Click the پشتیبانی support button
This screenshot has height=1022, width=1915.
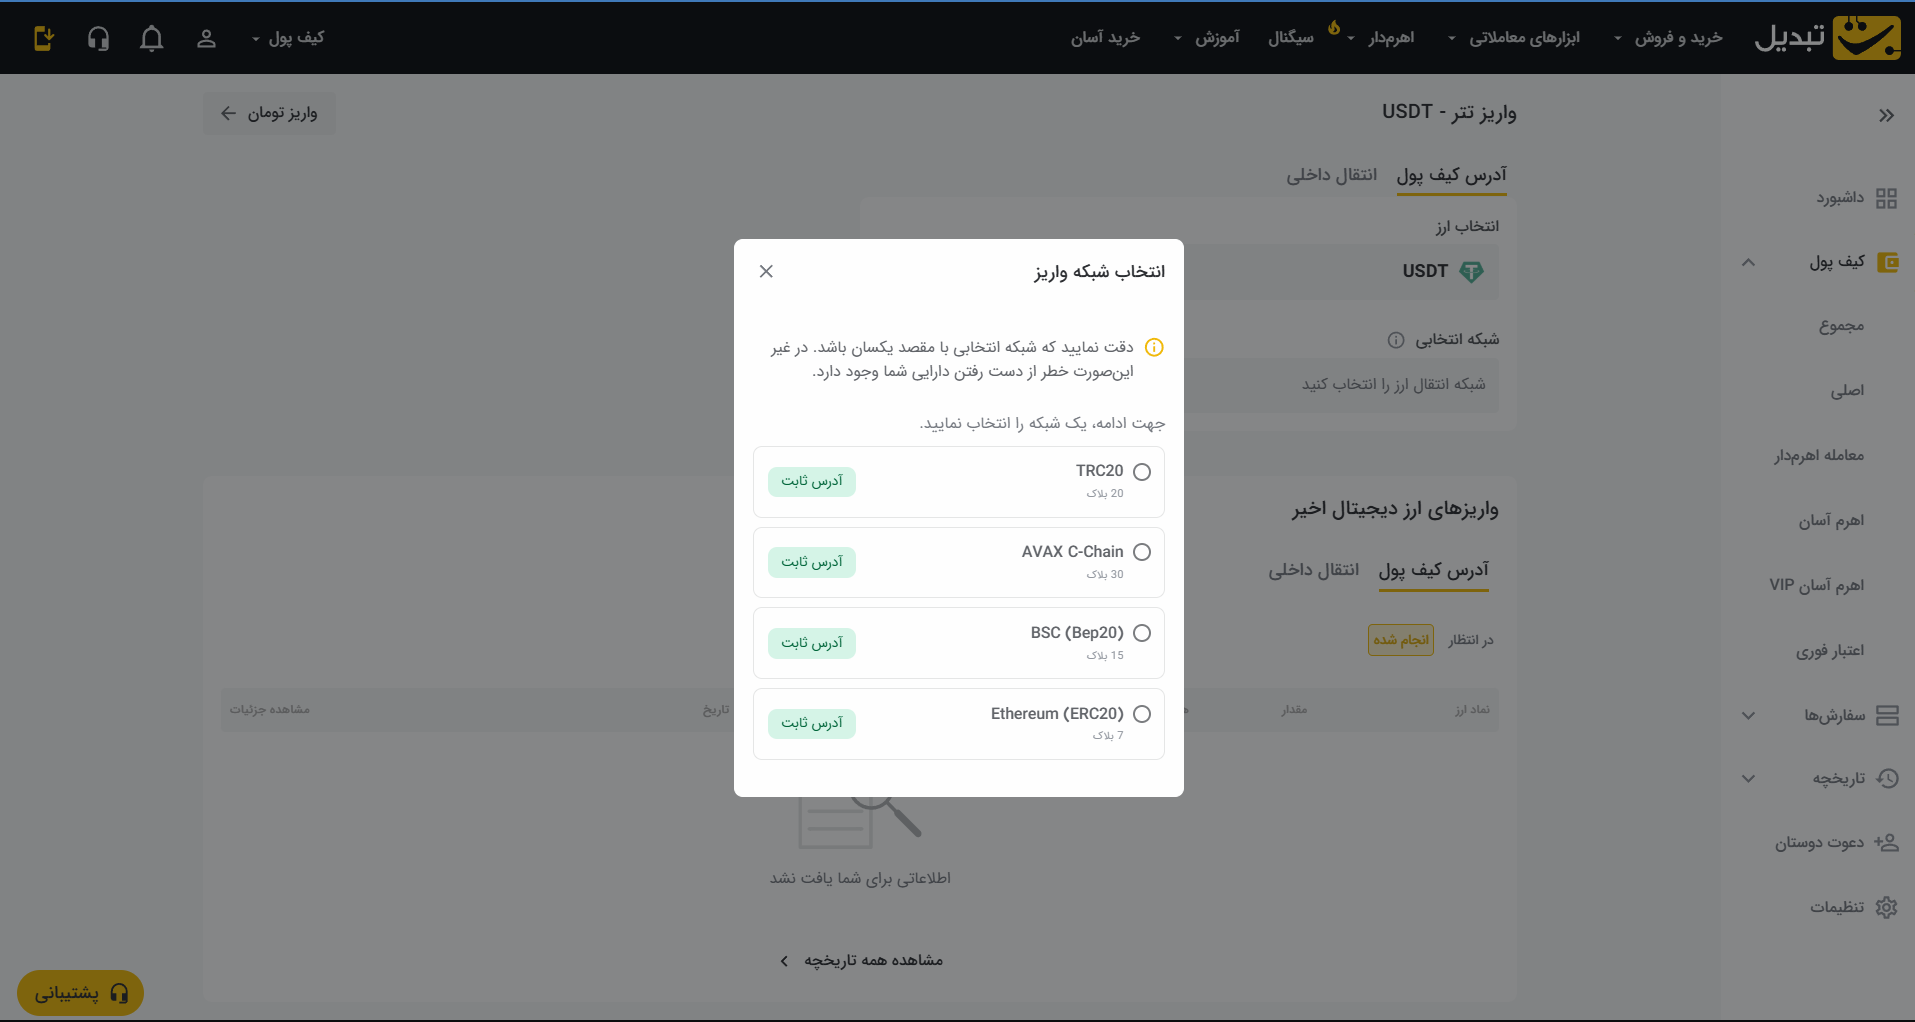80,993
